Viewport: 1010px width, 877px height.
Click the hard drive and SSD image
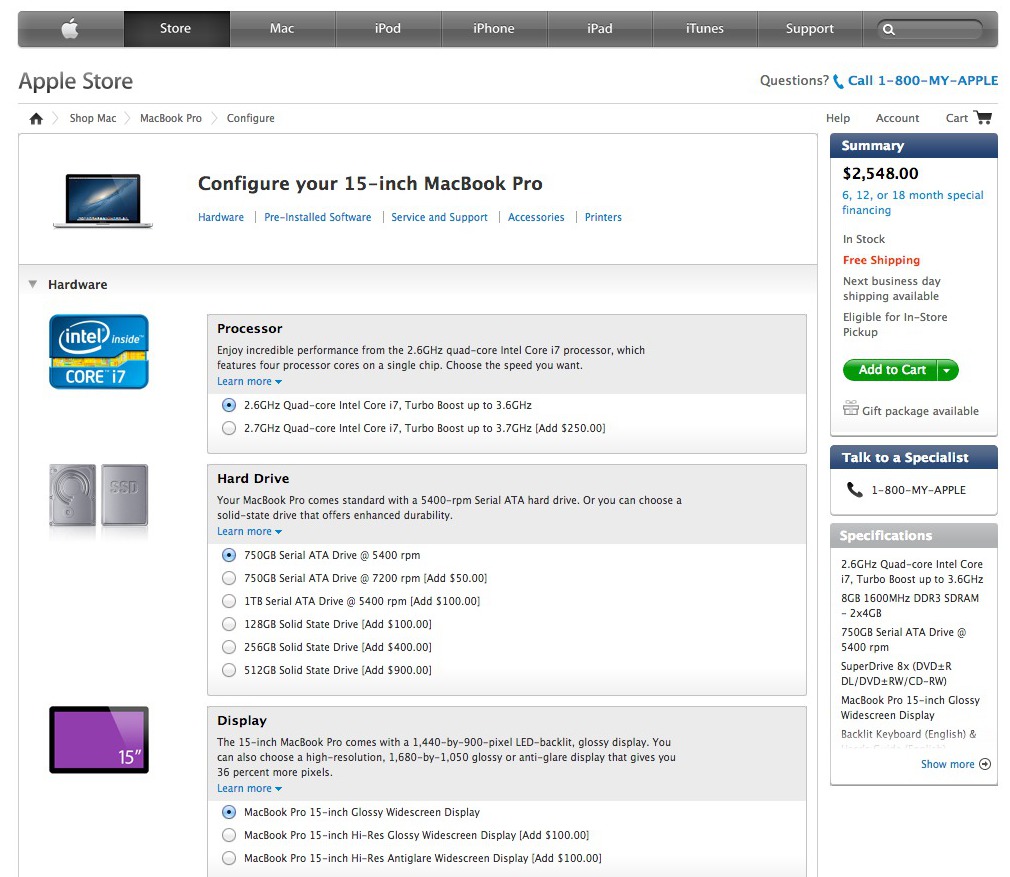pos(99,495)
